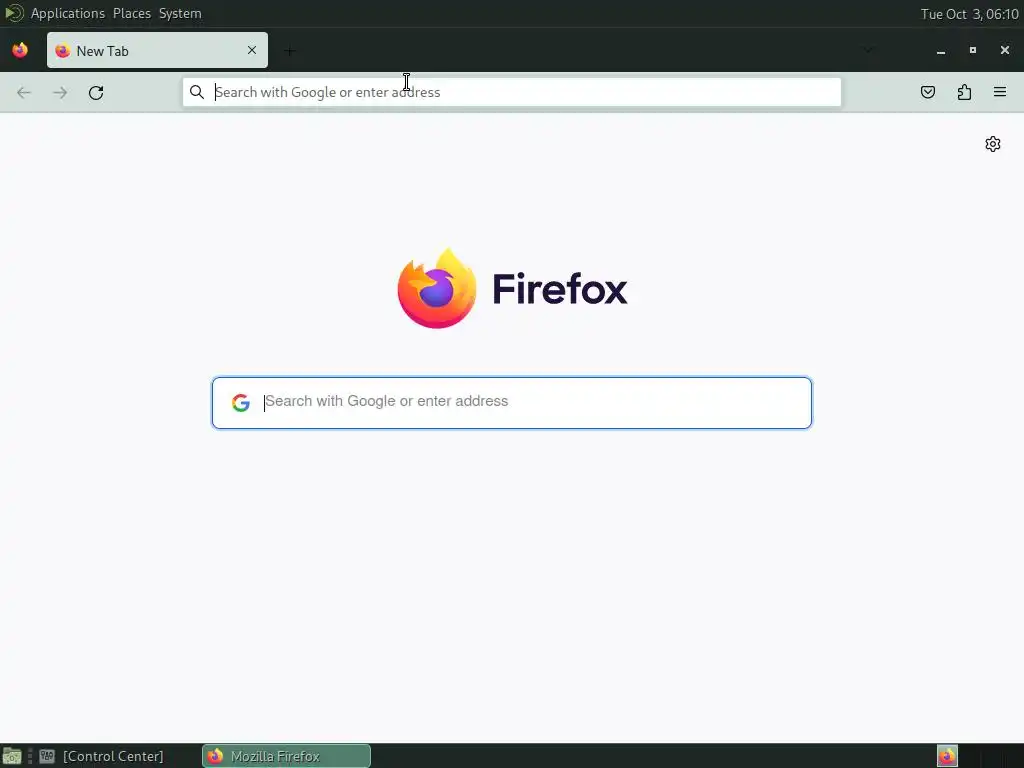
Task: Open the Firefox application hamburger menu
Action: [1000, 92]
